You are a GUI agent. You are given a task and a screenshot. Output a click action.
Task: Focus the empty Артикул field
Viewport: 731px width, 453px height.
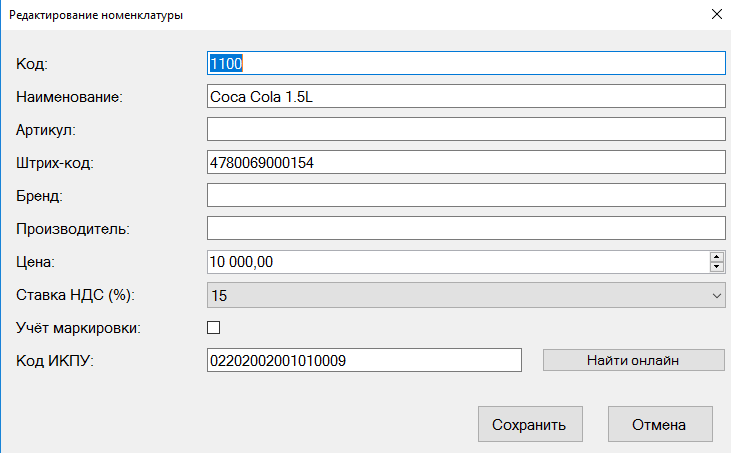(464, 129)
